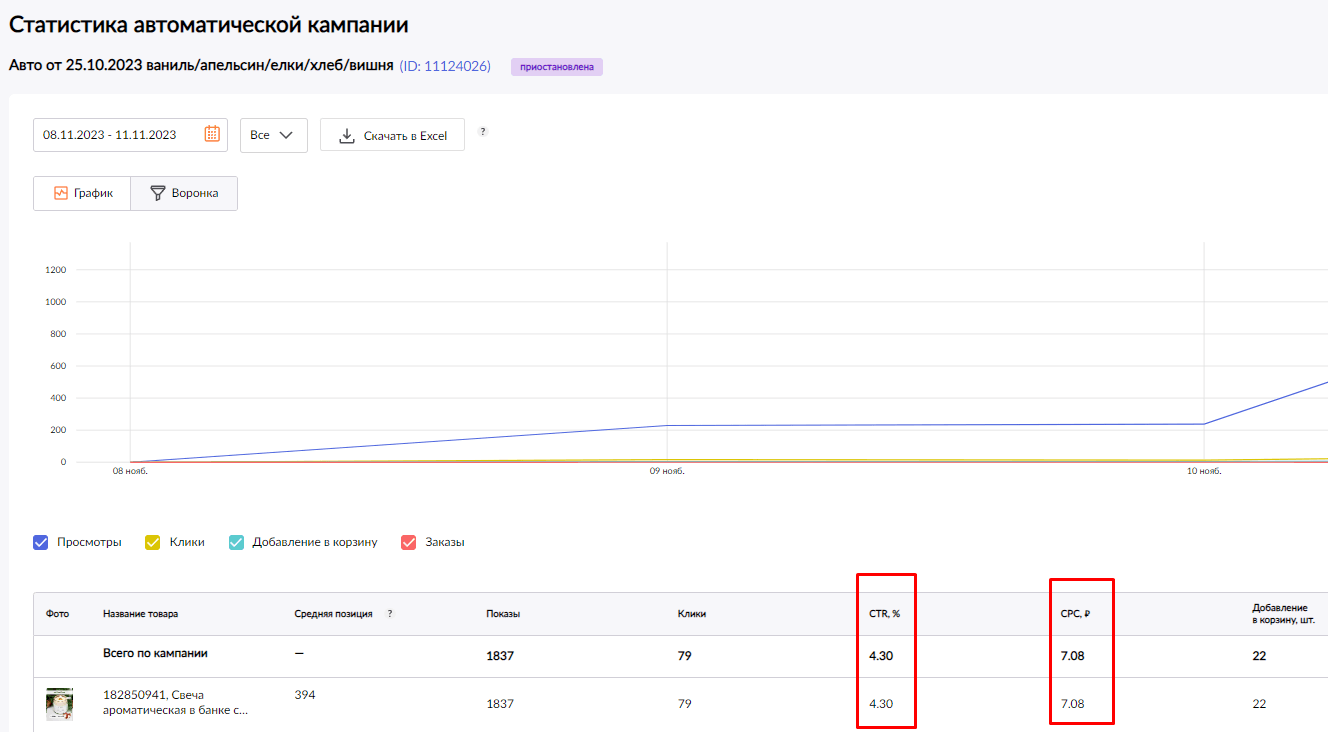Toggle the Заказы series checkbox

tap(408, 542)
